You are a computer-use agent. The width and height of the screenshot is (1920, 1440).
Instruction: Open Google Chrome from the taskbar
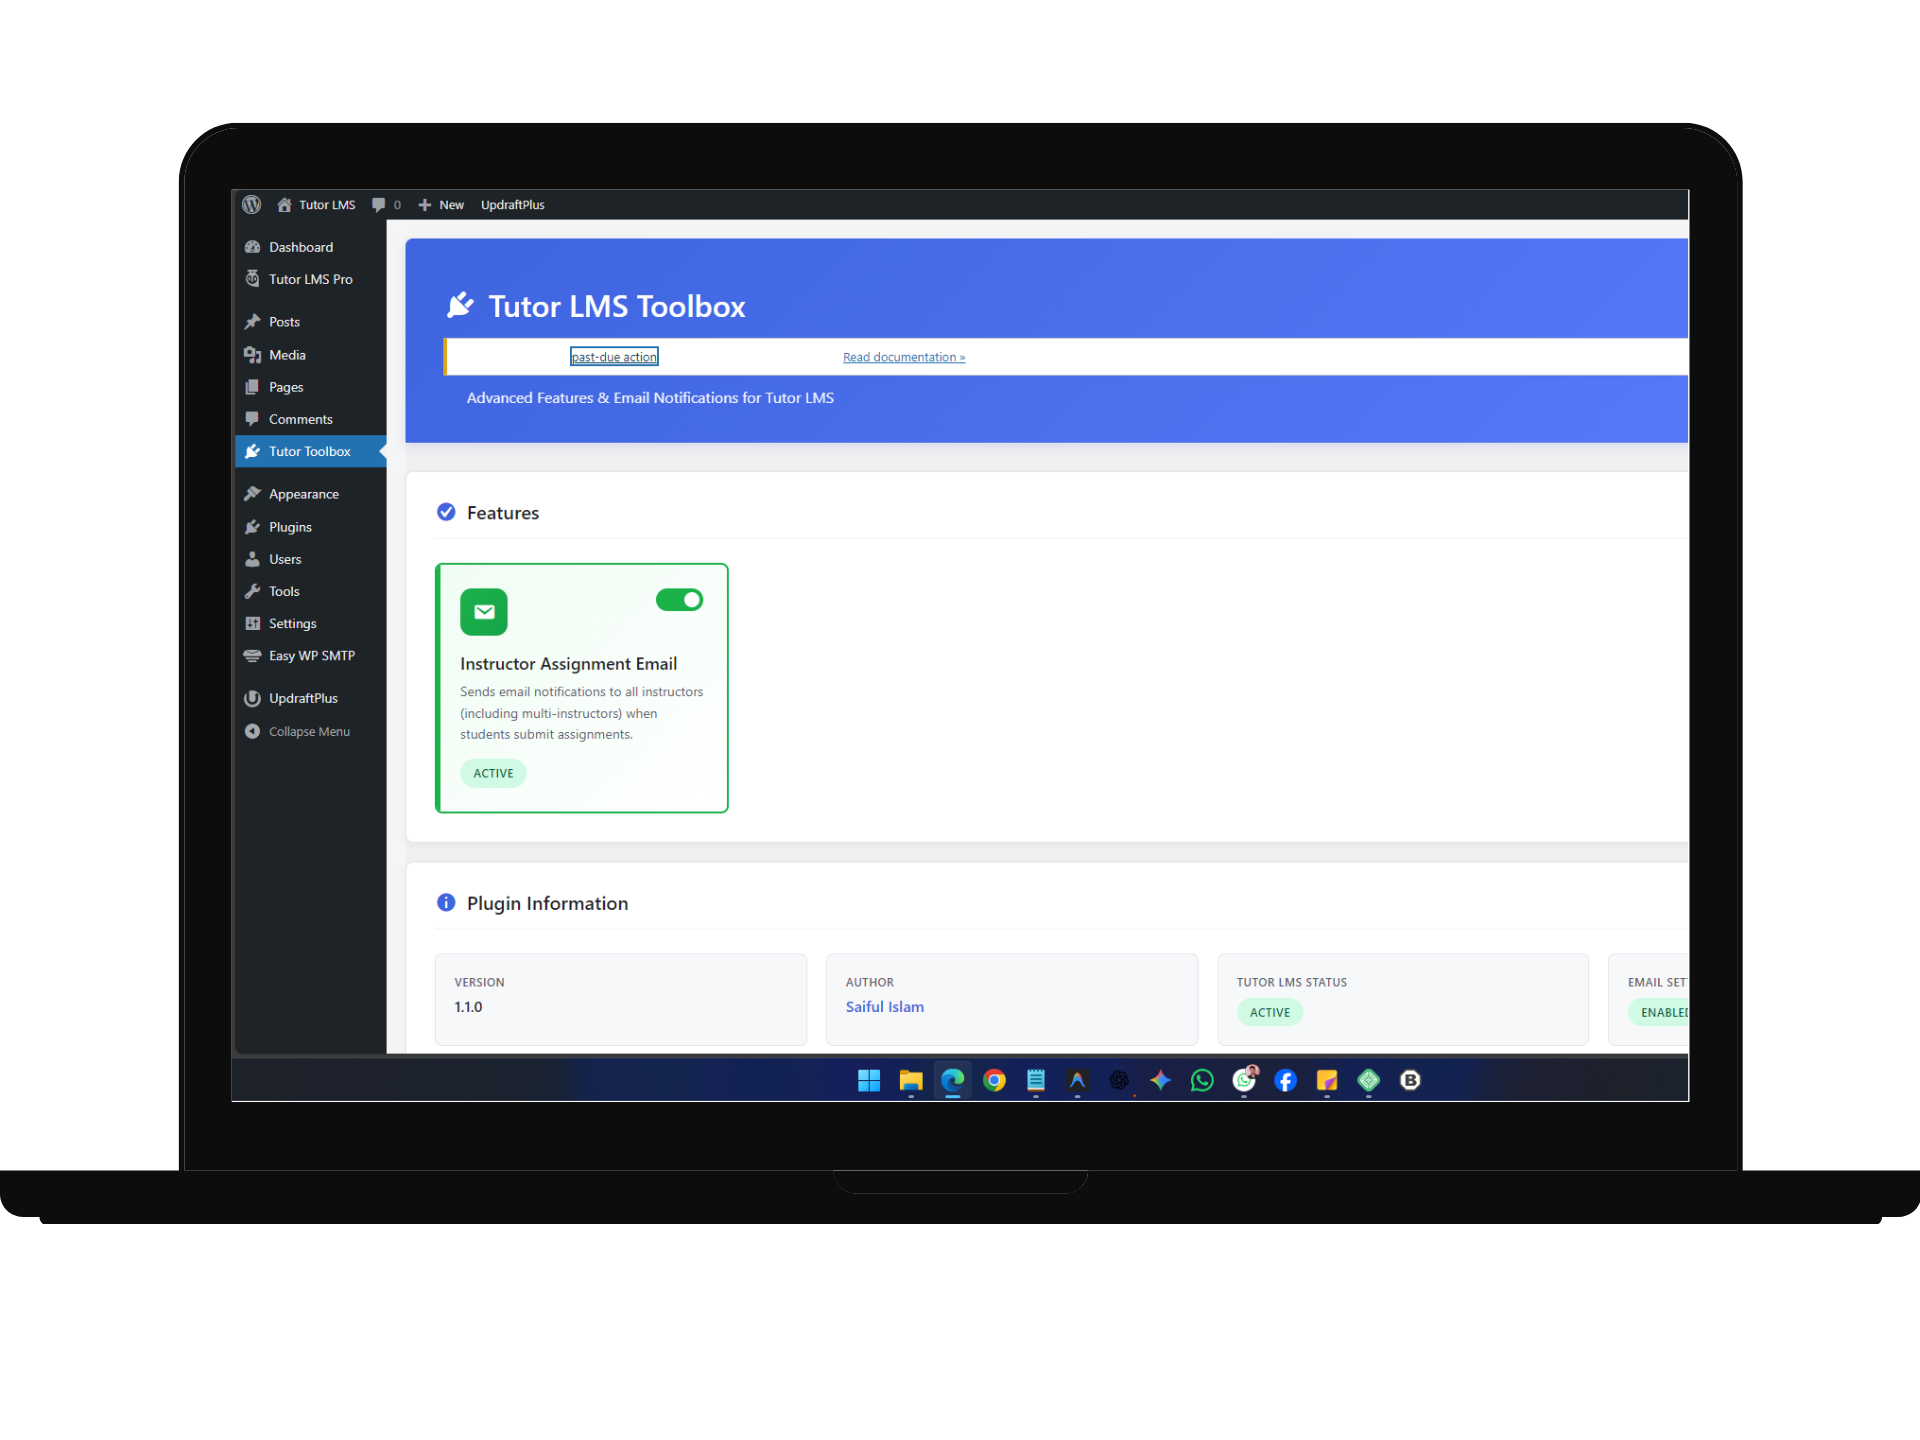point(994,1080)
